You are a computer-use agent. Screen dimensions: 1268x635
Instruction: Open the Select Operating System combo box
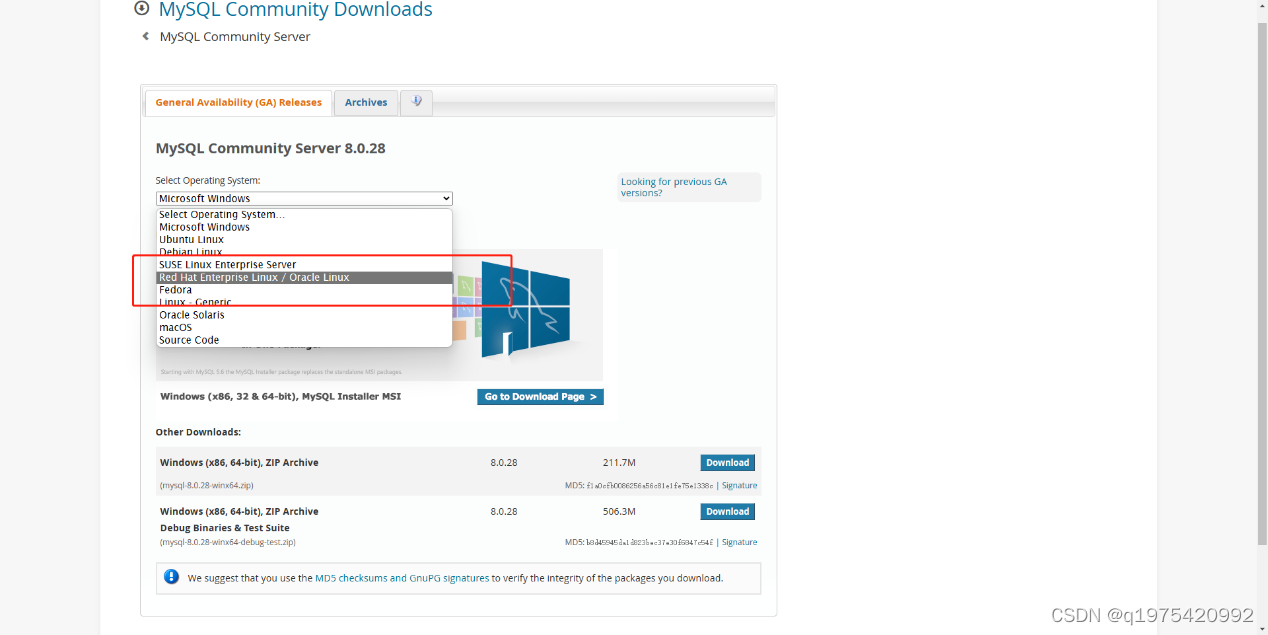pyautogui.click(x=304, y=198)
